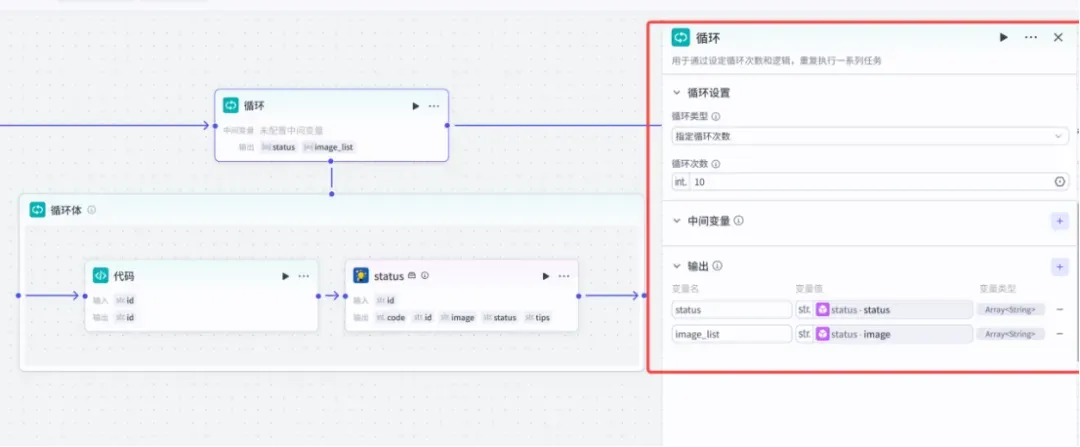
Task: Run the status plugin node
Action: tap(546, 276)
